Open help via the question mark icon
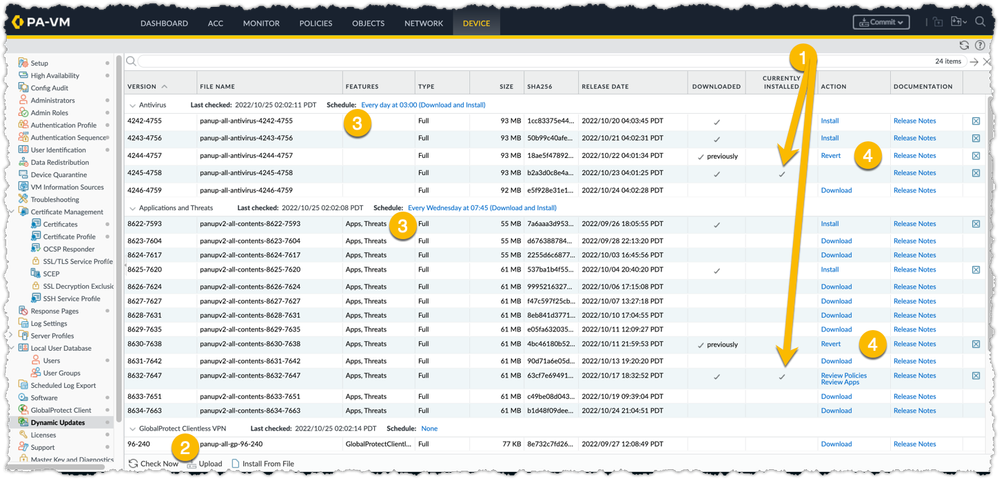Image resolution: width=999 pixels, height=479 pixels. pos(979,45)
